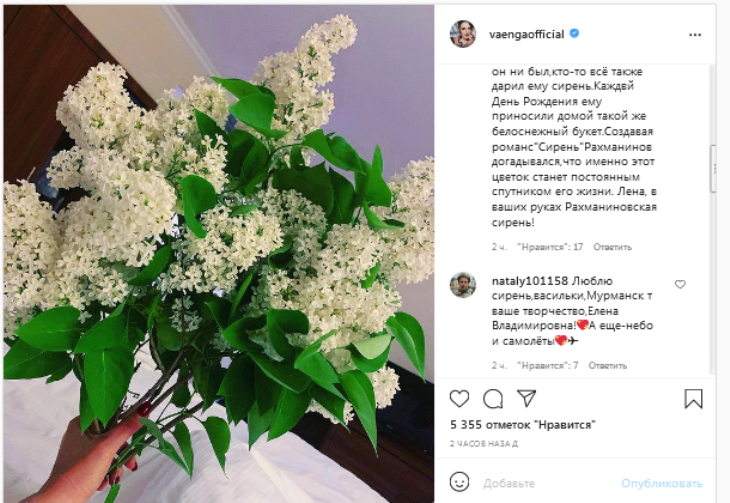Open three-dot more options menu

695,35
